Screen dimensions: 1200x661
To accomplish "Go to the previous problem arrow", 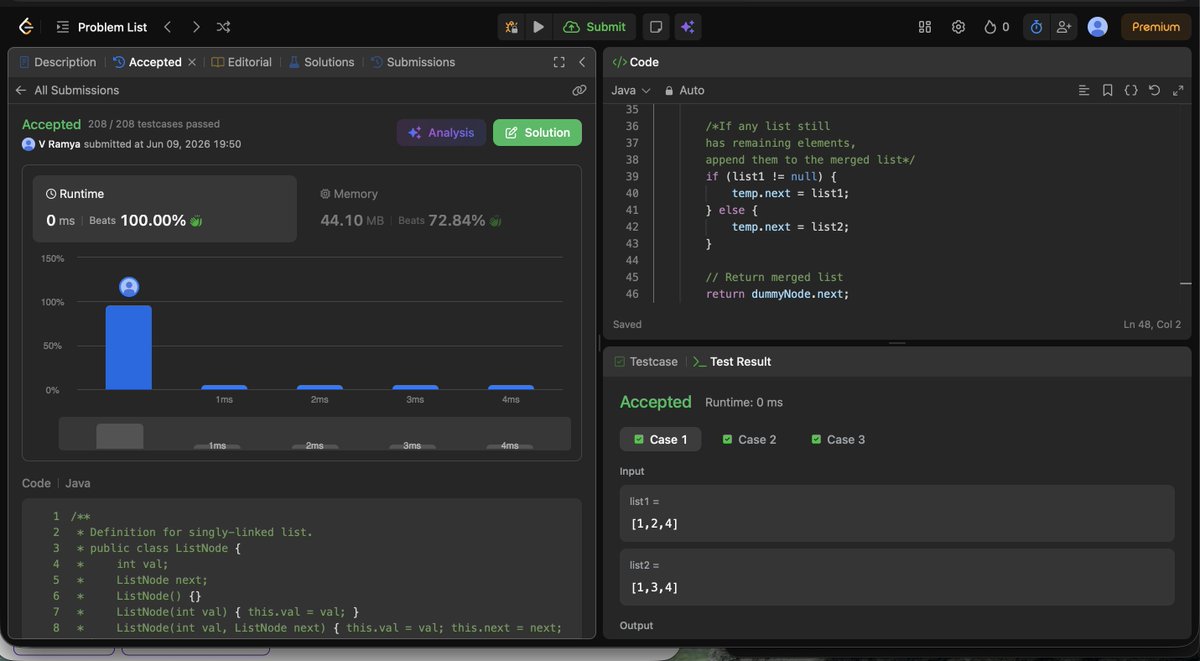I will coord(167,27).
